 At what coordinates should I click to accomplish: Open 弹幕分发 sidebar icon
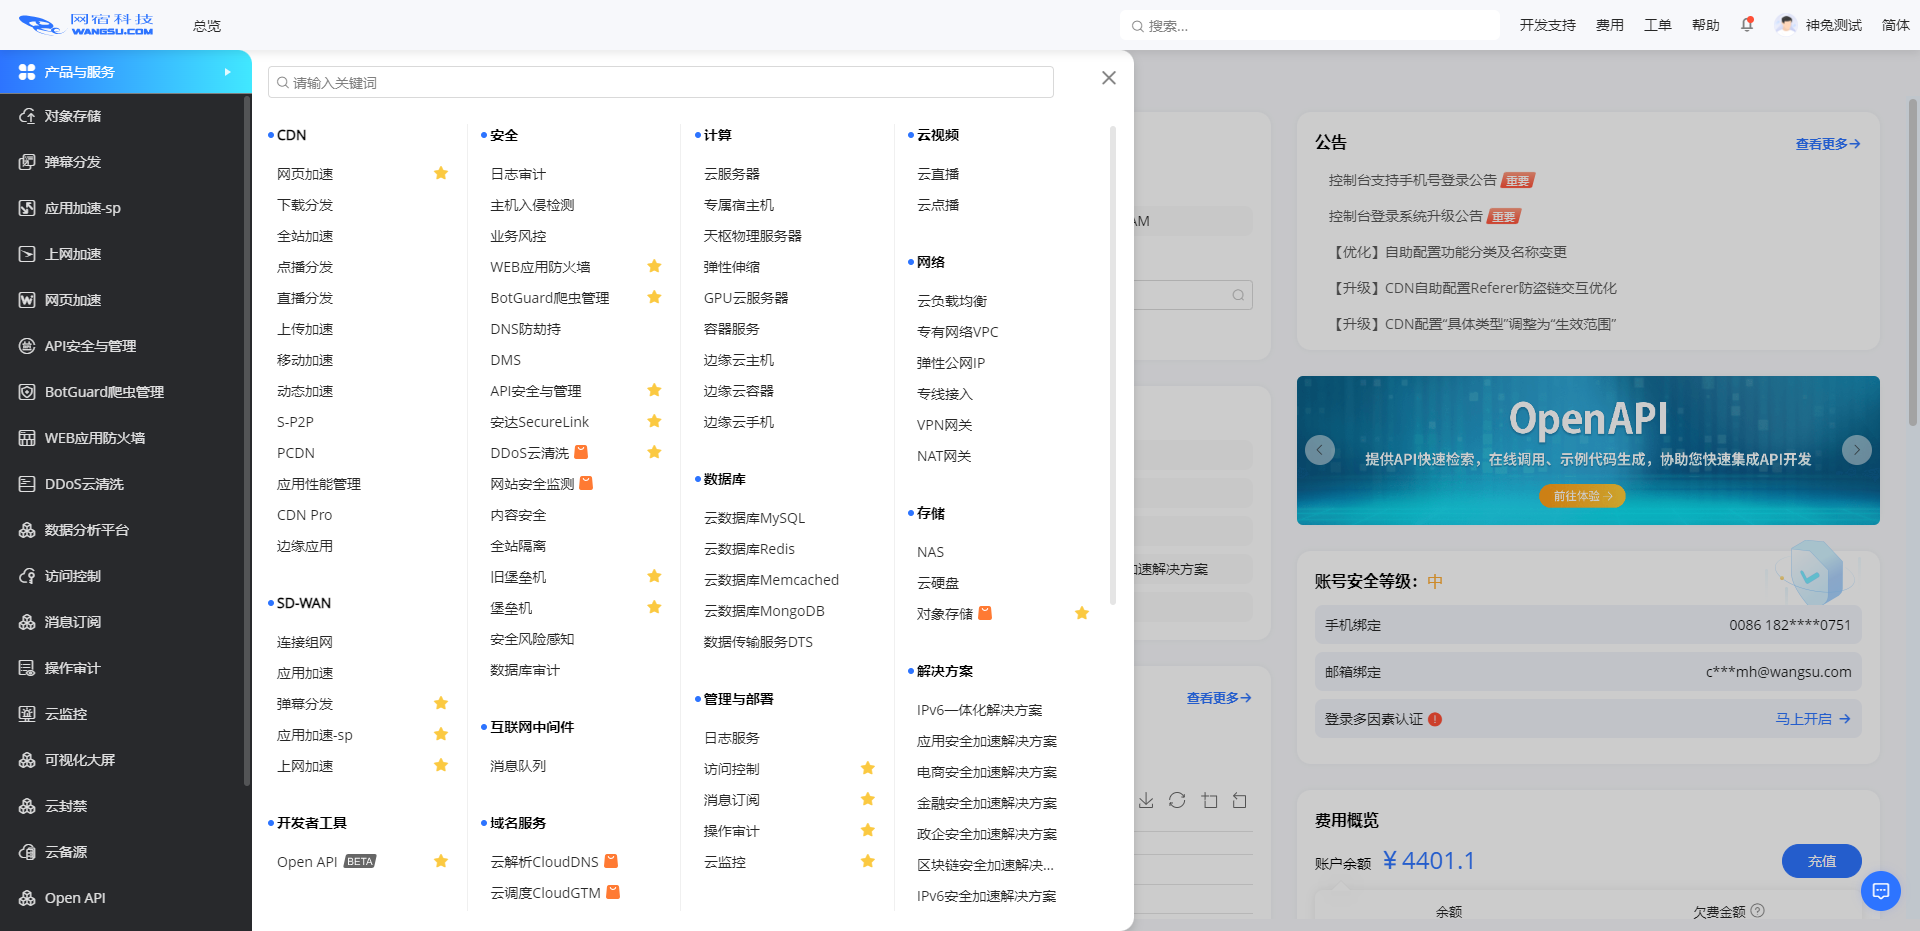(27, 162)
